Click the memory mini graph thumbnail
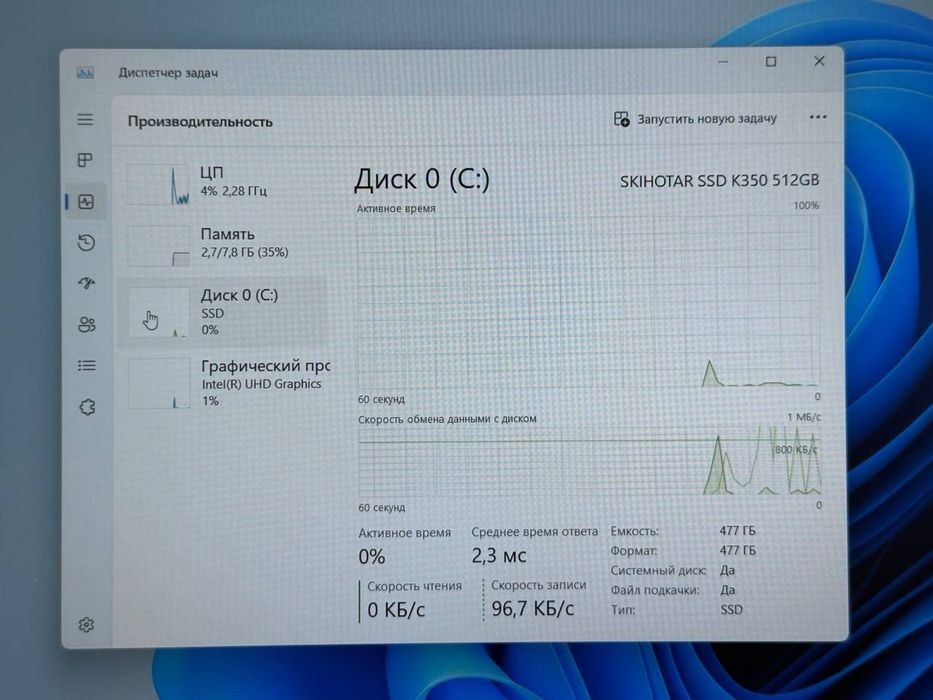Screen dimensions: 933x700 [x=158, y=245]
